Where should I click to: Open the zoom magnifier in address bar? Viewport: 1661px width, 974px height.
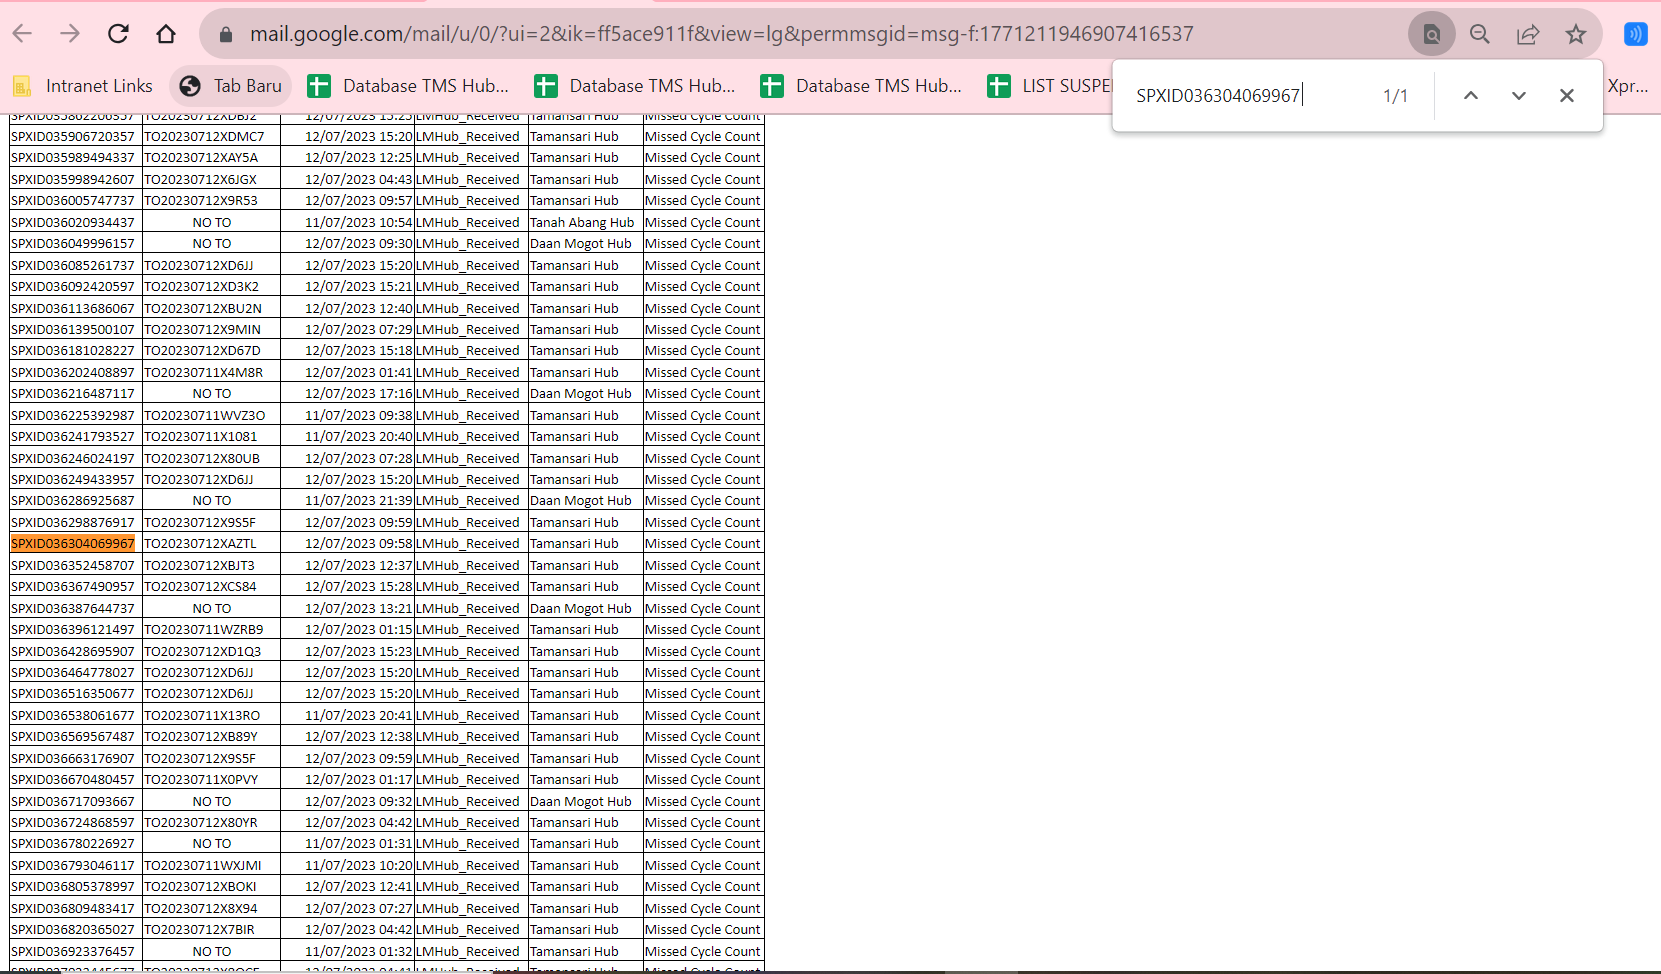[x=1480, y=34]
